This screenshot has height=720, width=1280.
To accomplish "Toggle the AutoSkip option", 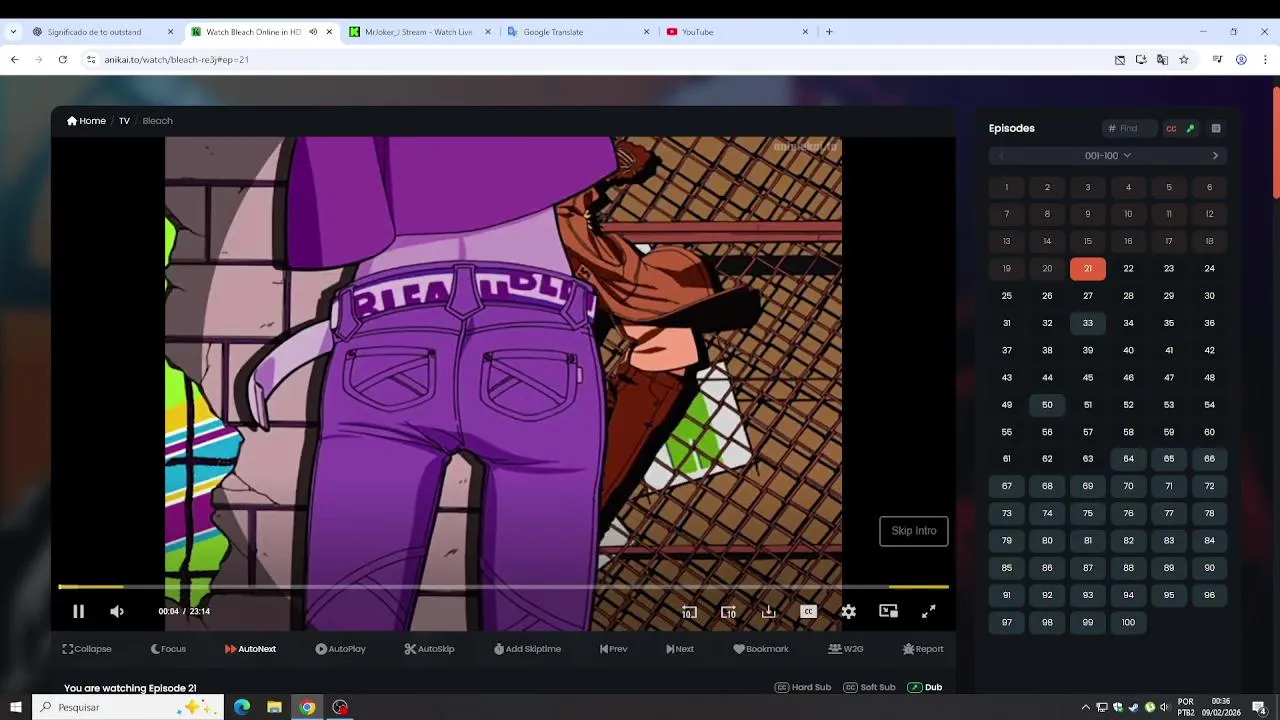I will (429, 649).
